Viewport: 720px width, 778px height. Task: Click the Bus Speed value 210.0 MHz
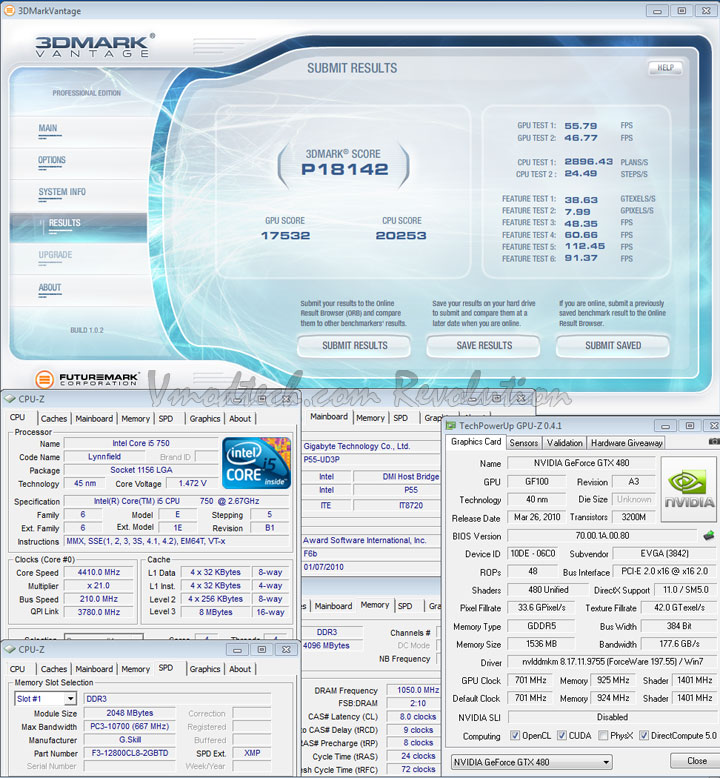[99, 599]
